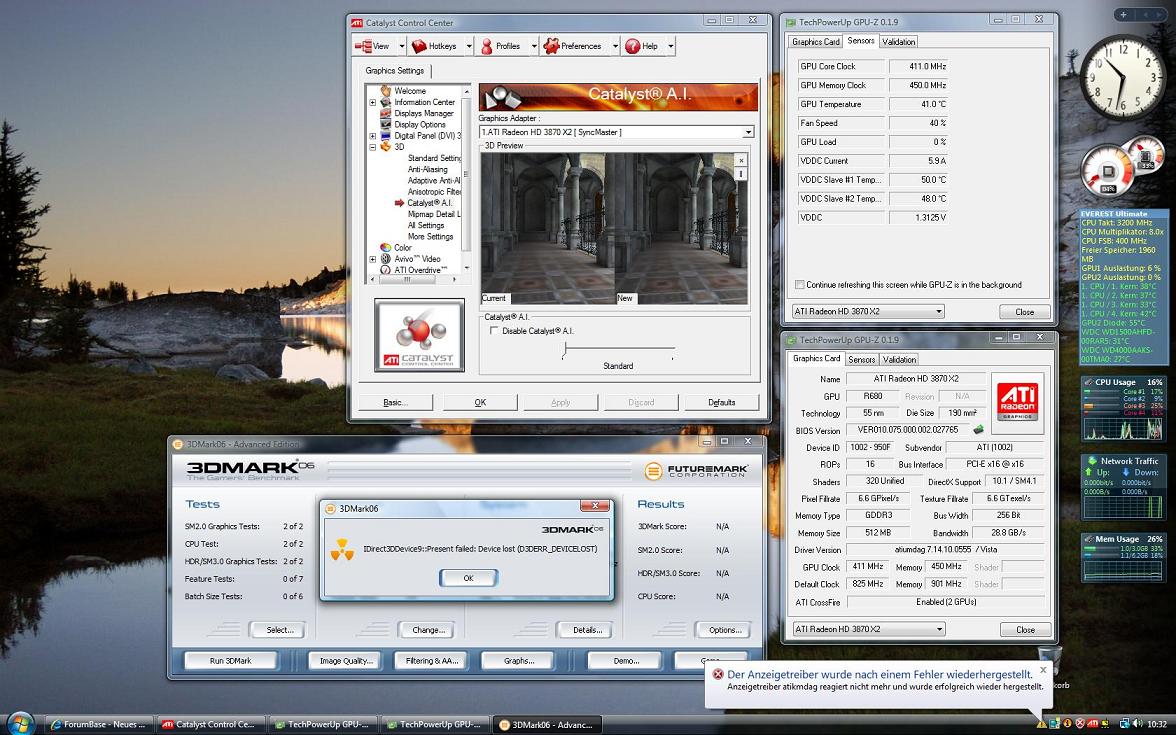1176x735 pixels.
Task: Select the Avivo Video film reel icon
Action: (386, 259)
